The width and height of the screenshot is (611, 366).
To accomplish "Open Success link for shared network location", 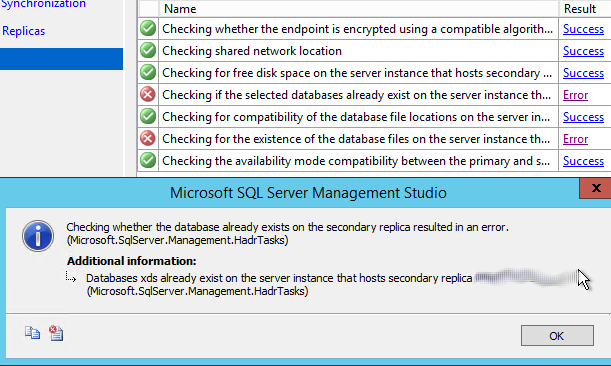I will point(583,51).
